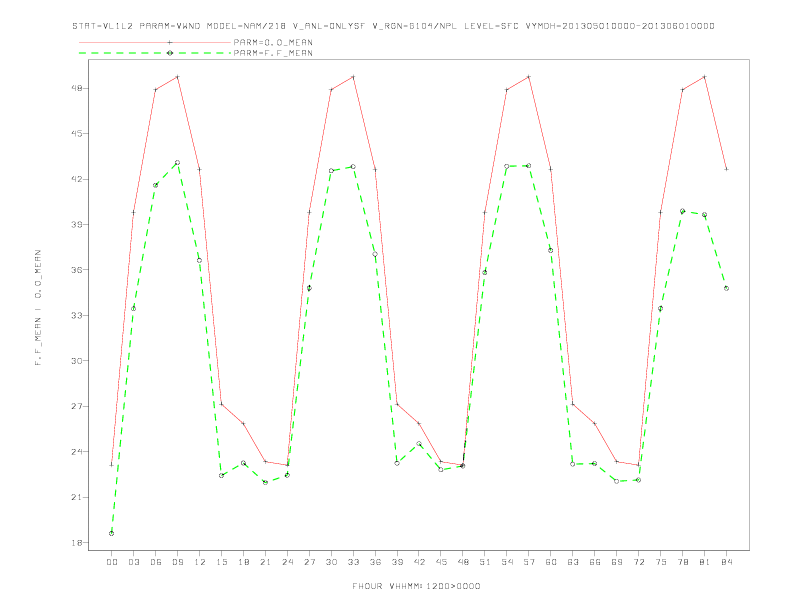Click the PARM=F.F_MEAN legend label
792x612 pixels.
tap(273, 53)
